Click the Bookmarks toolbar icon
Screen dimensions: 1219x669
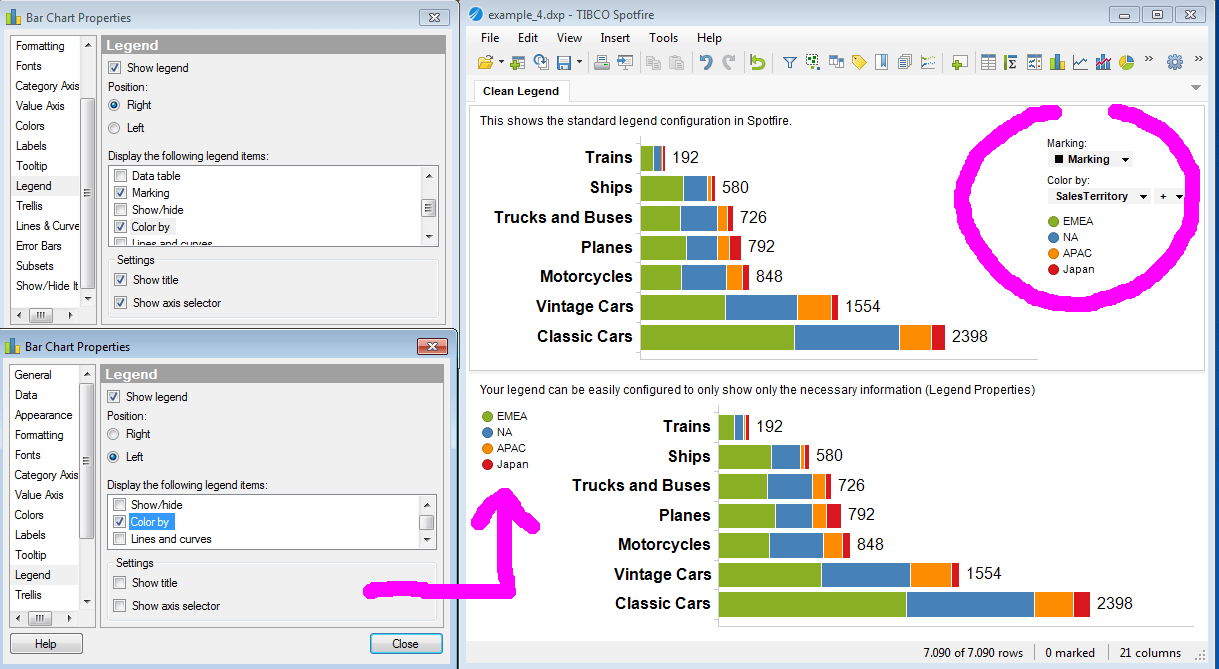(x=882, y=62)
